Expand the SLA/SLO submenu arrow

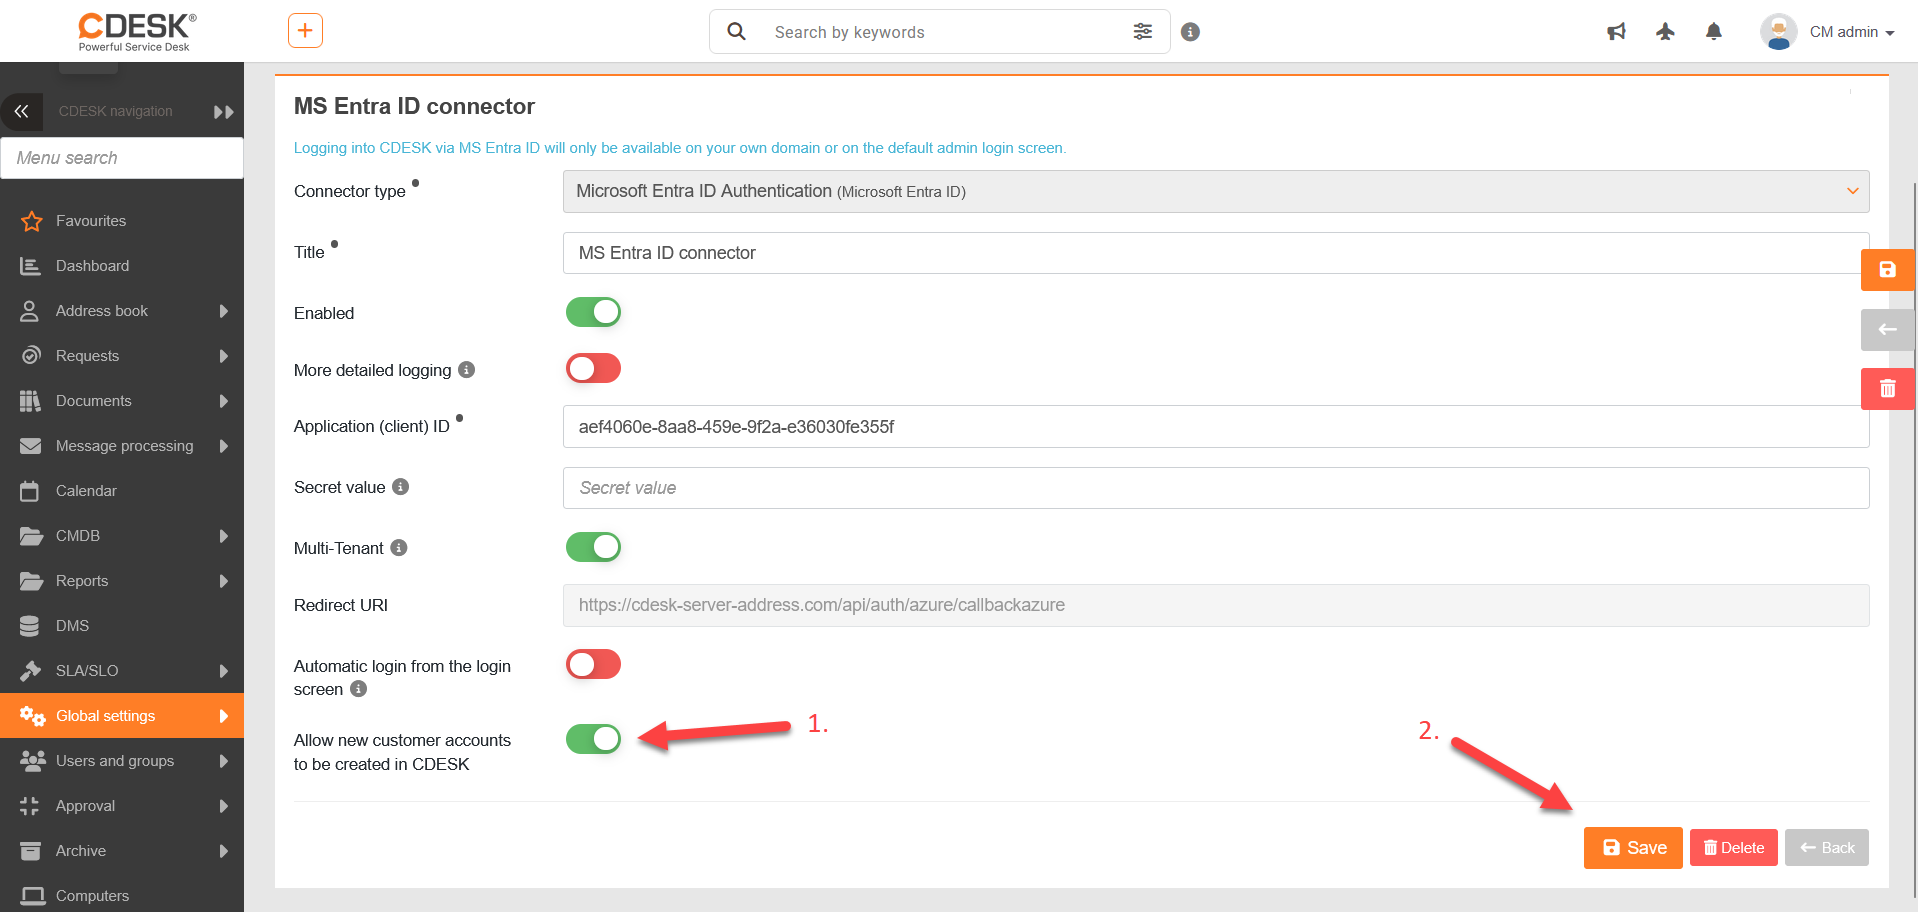point(224,671)
